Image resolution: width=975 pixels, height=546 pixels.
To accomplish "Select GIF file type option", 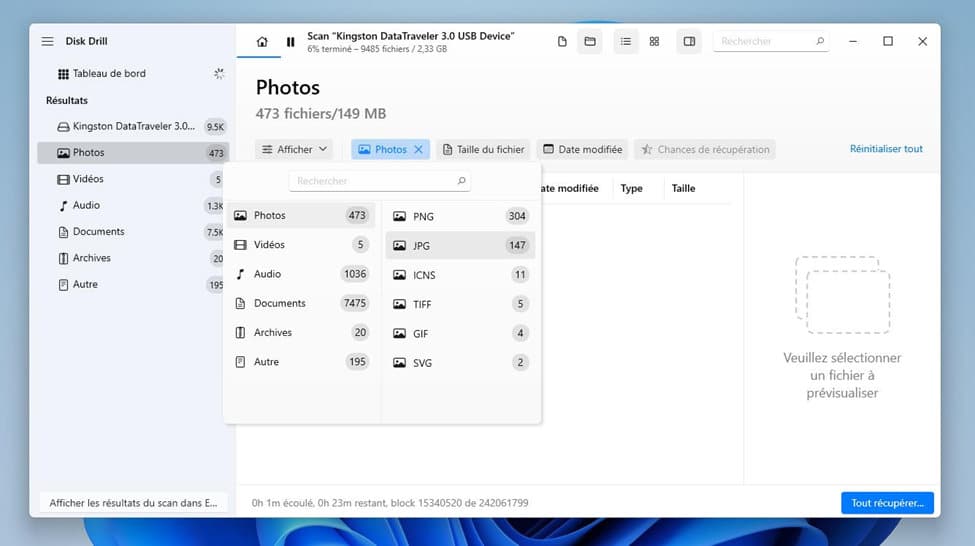I will (460, 333).
